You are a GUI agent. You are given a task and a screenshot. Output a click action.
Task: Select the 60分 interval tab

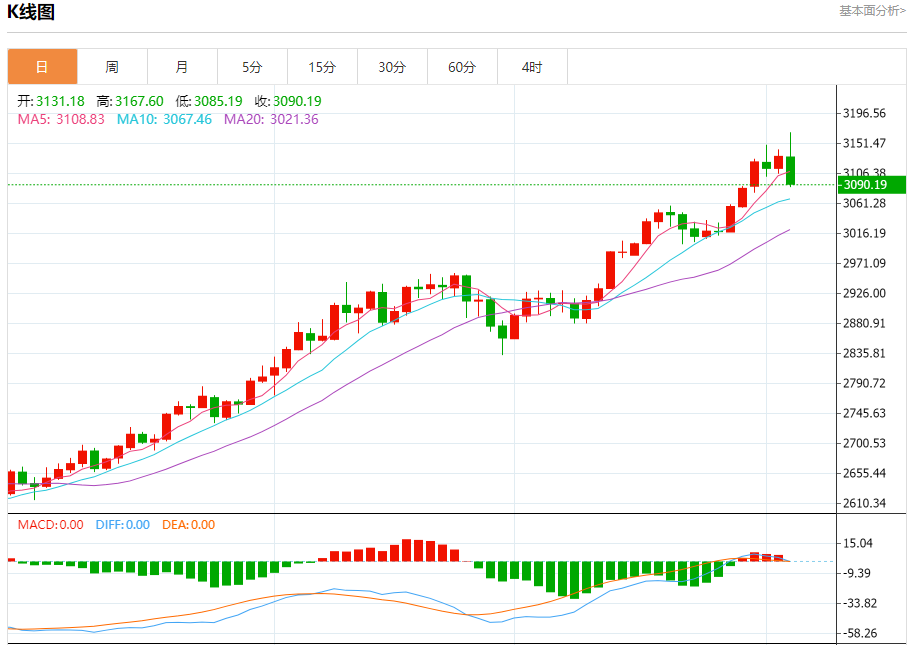(462, 67)
